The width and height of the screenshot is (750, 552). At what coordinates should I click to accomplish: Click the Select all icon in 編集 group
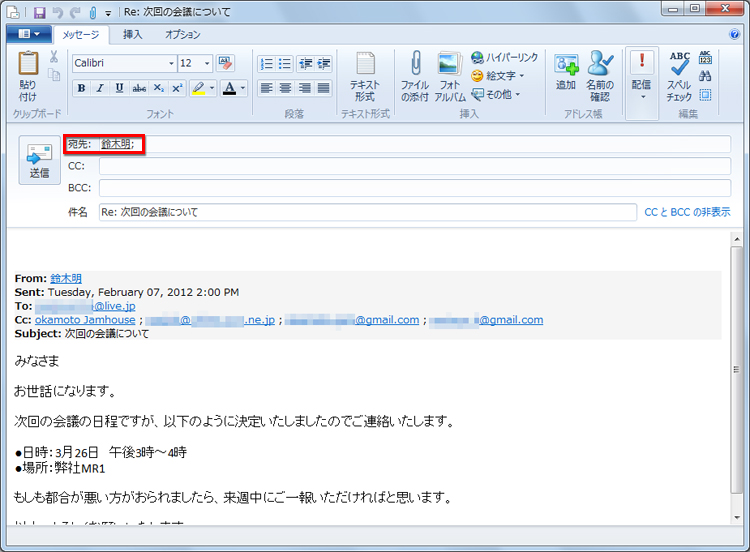click(705, 95)
